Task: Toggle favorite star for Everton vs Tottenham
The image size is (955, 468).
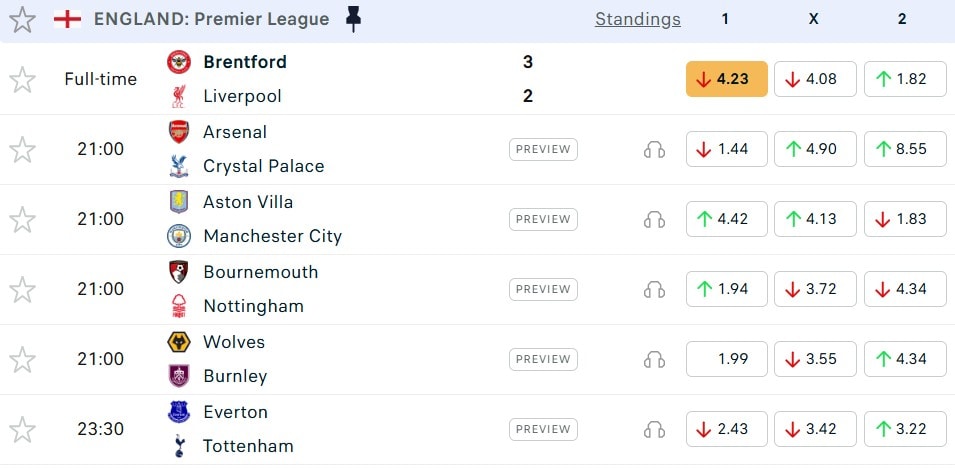Action: (22, 429)
